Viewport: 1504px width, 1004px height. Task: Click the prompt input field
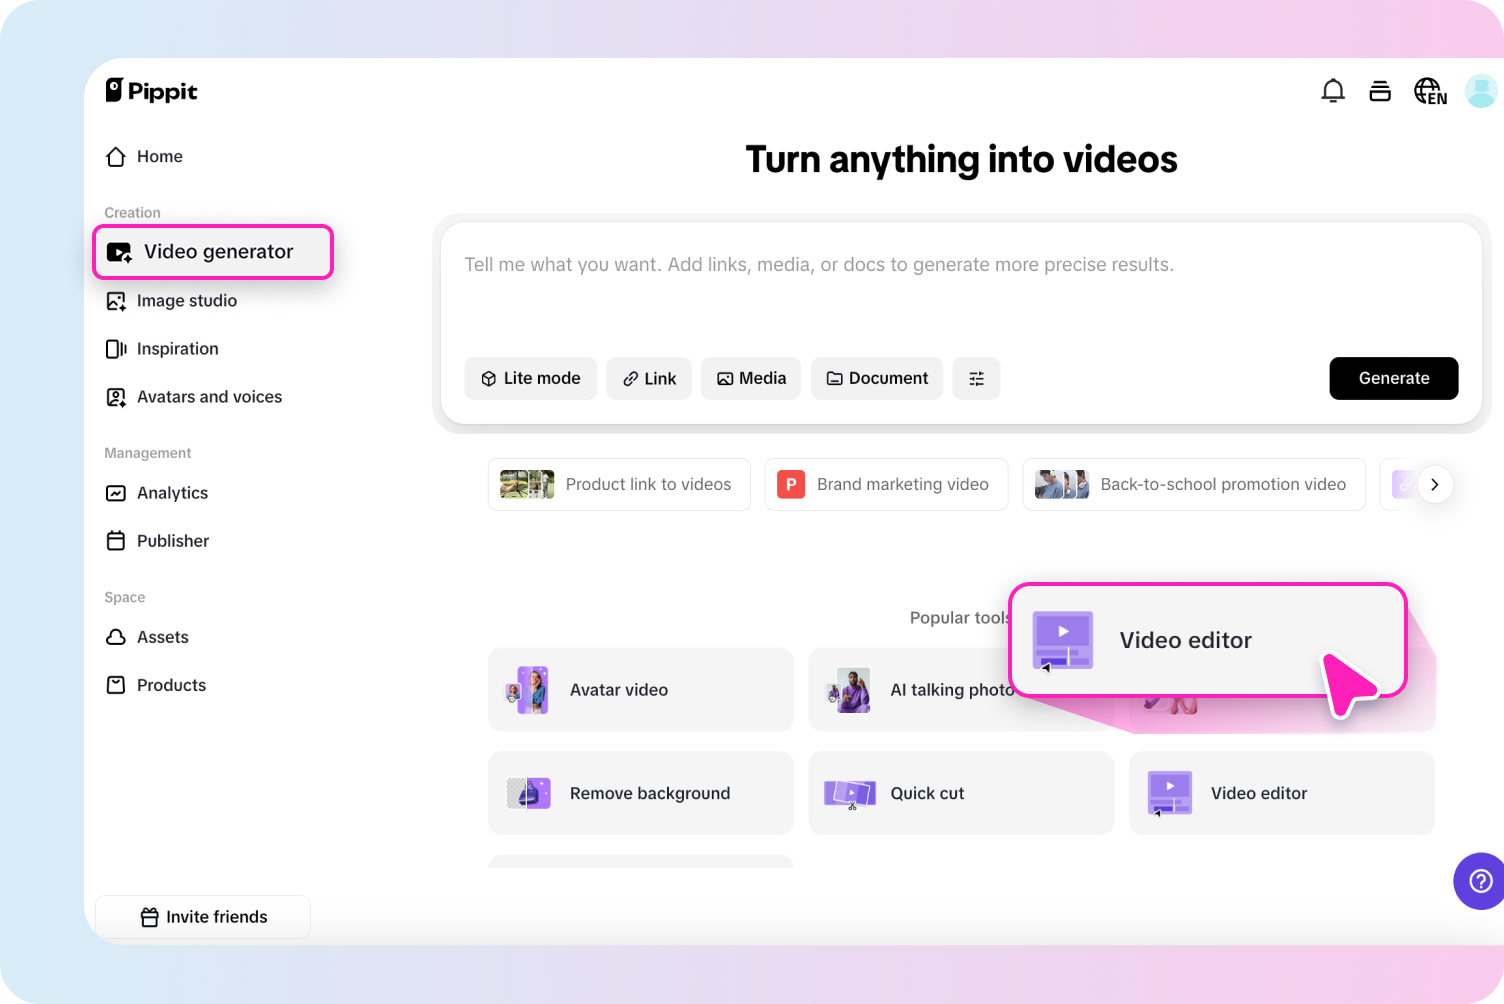point(900,264)
